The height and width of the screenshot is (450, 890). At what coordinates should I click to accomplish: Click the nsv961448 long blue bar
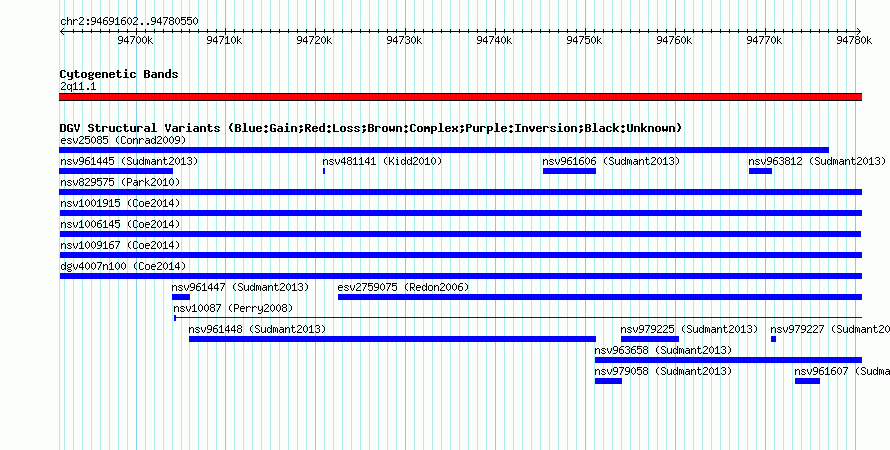(x=392, y=339)
